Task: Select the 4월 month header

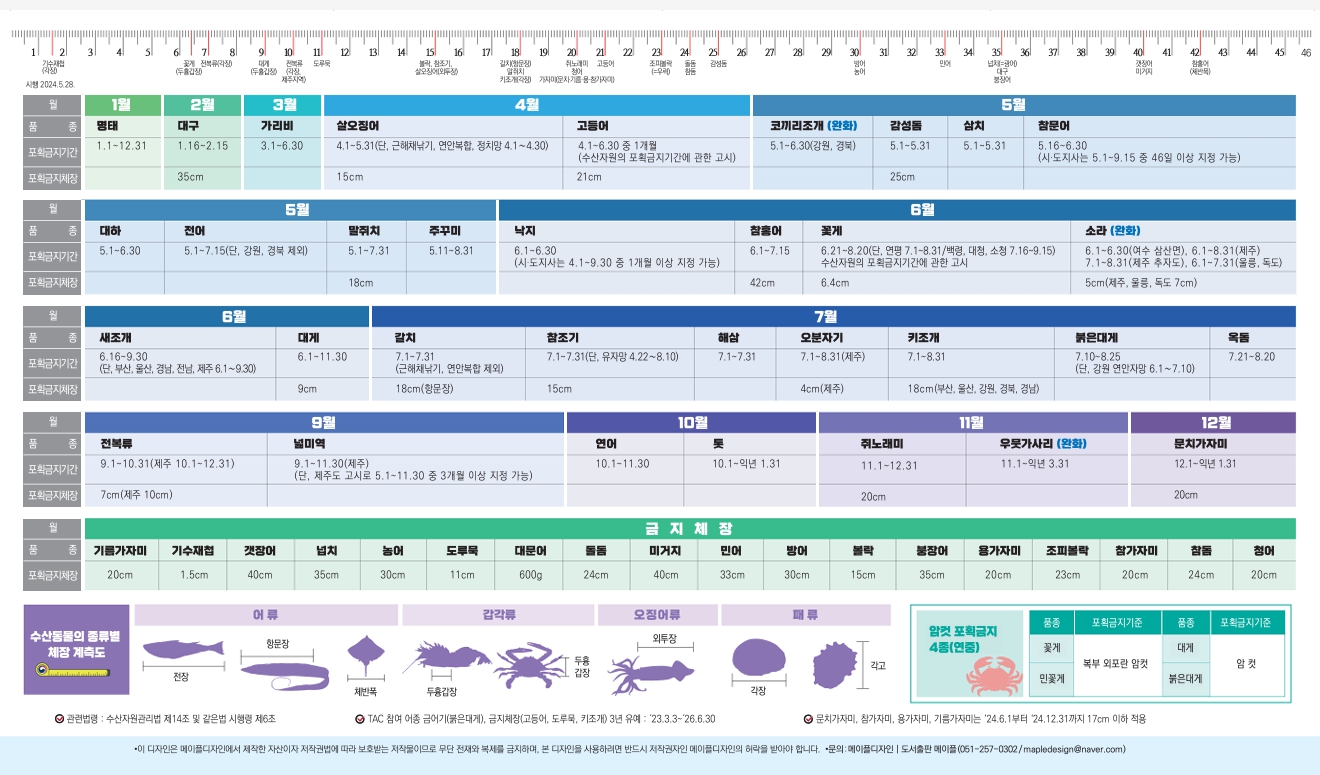Action: (536, 104)
